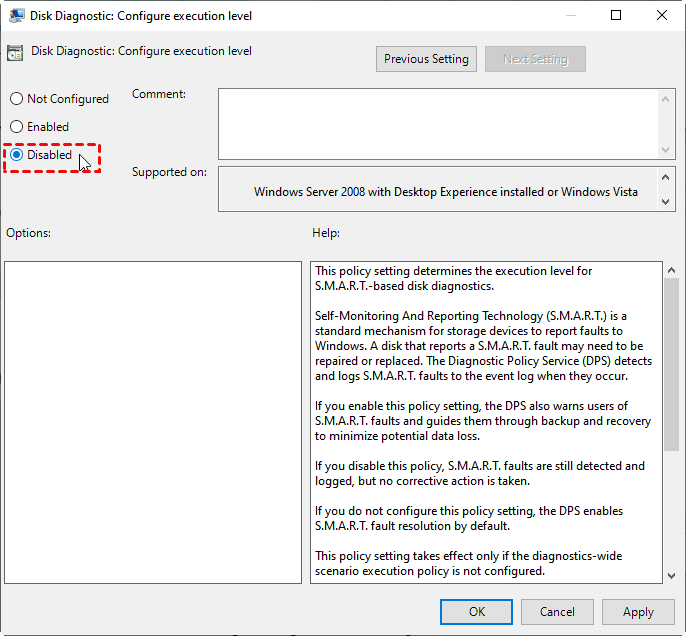Click help paragraph 'If you enable this policy setting'
Viewport: 686px width, 636px height.
pyautogui.click(x=483, y=421)
